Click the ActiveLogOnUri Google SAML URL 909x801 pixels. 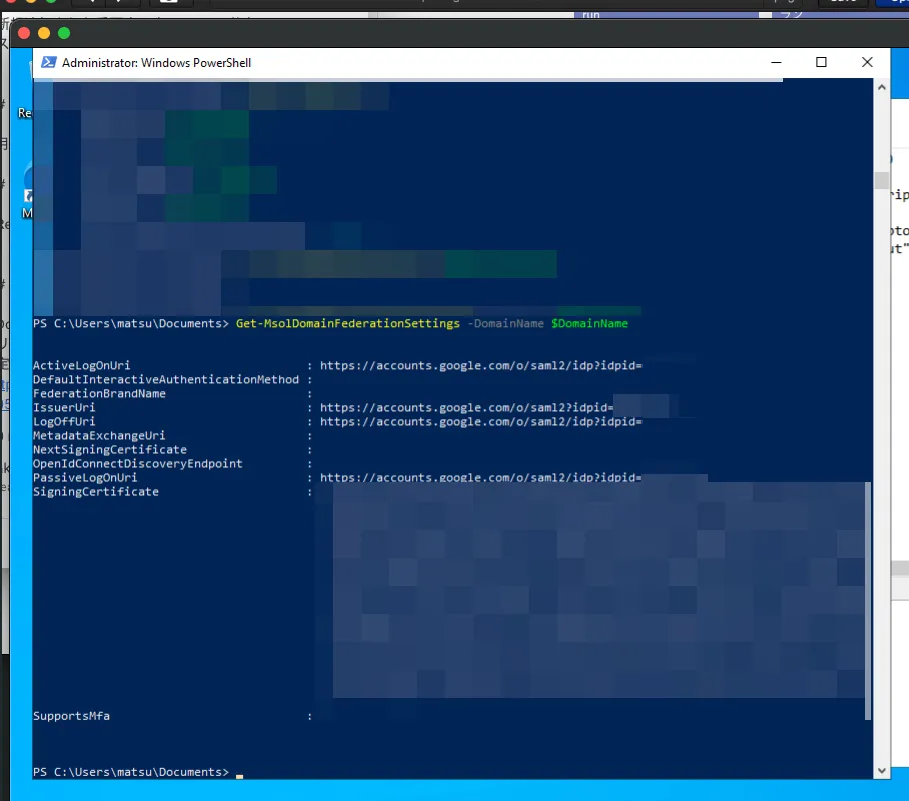tap(480, 366)
